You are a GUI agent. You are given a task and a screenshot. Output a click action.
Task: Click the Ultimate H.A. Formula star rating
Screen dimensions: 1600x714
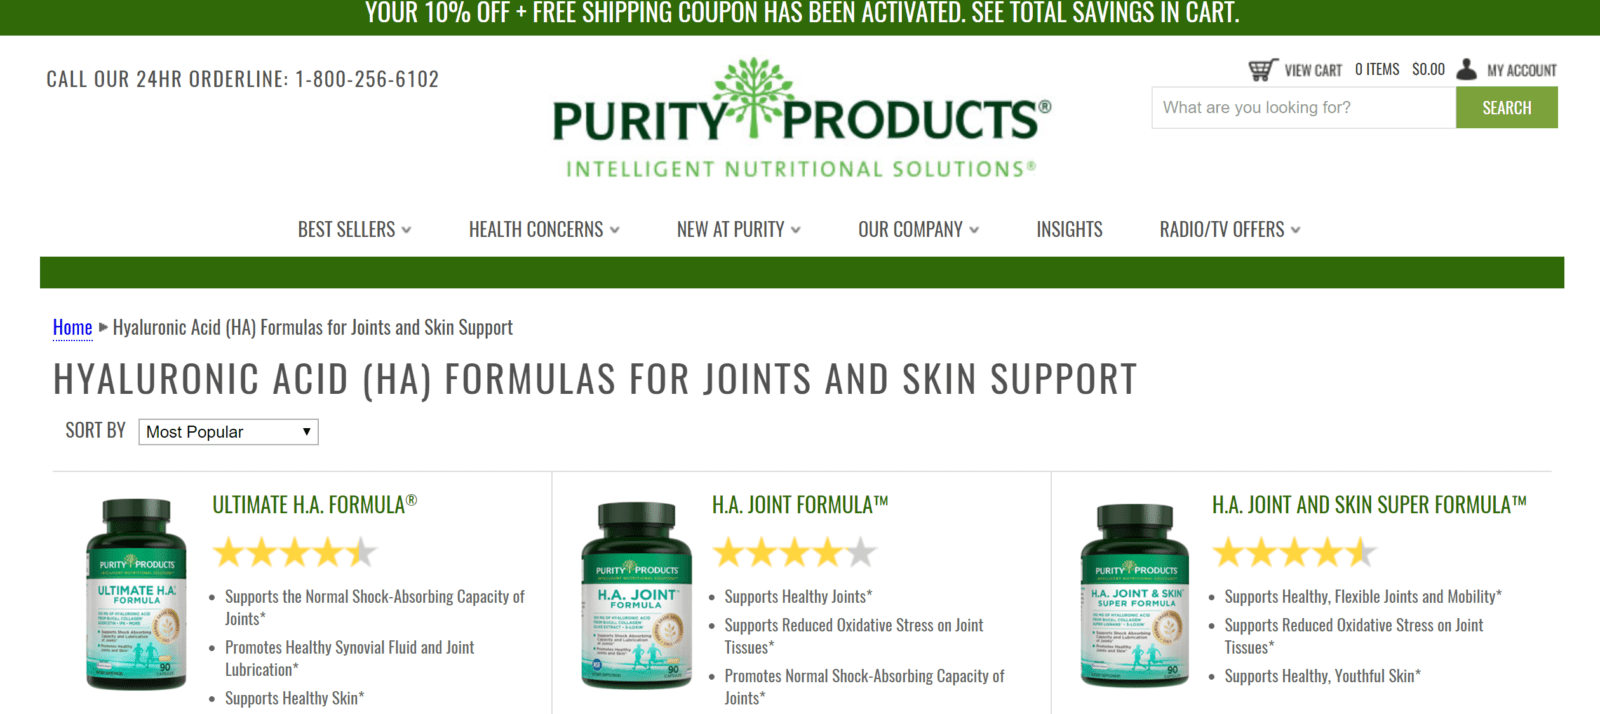(295, 552)
